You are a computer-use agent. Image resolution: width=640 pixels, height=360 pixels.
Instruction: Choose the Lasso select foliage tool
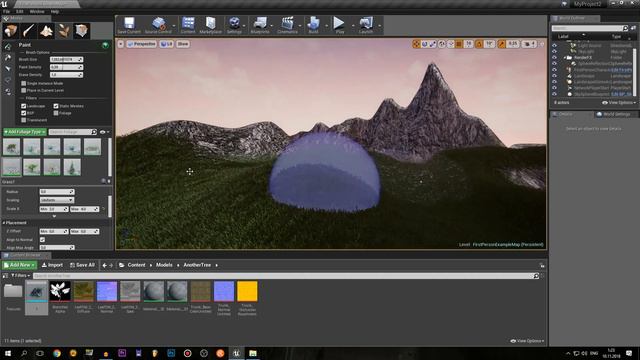click(8, 80)
